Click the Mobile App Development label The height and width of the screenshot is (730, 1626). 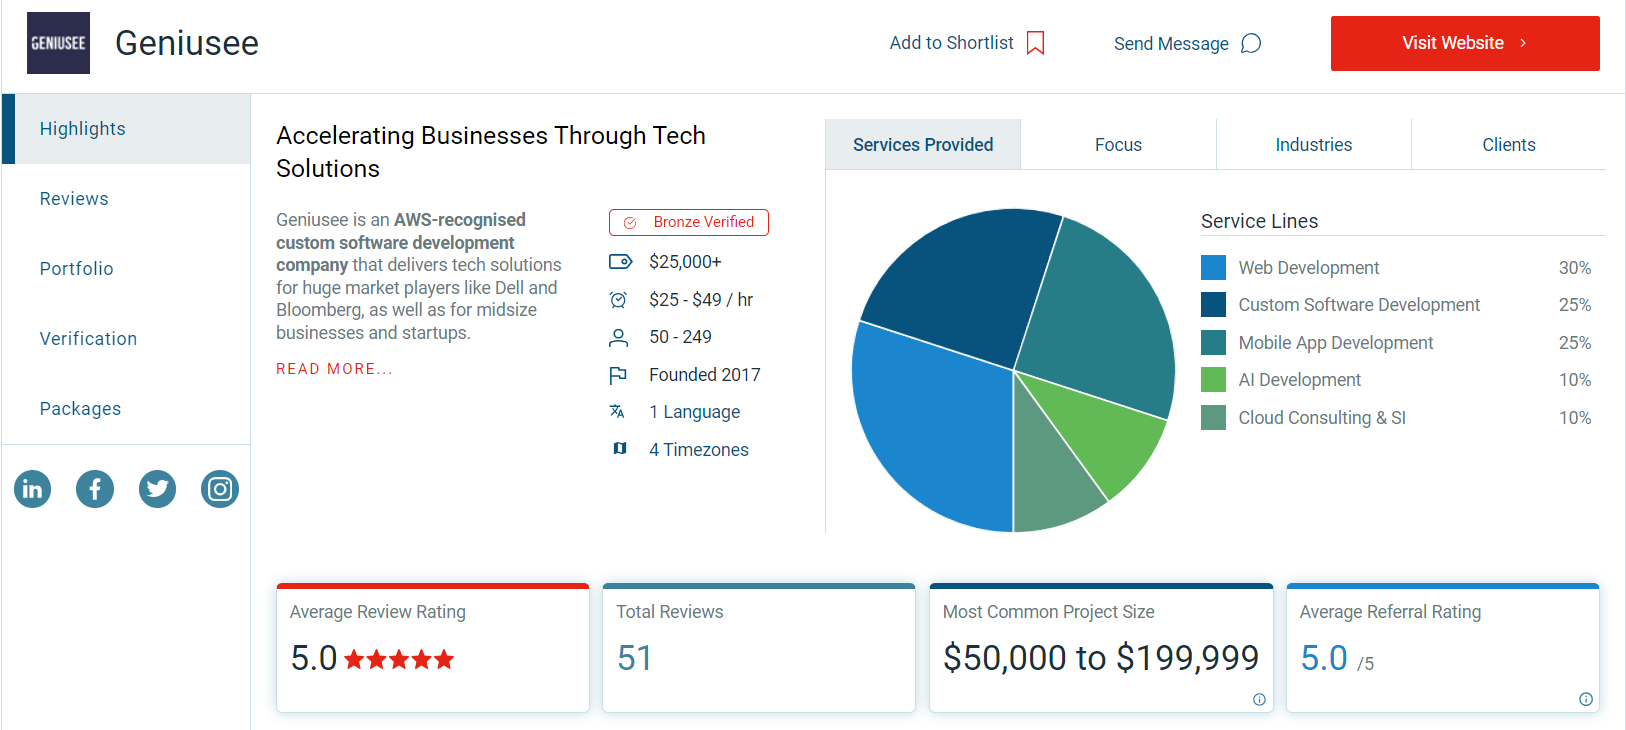pyautogui.click(x=1336, y=343)
